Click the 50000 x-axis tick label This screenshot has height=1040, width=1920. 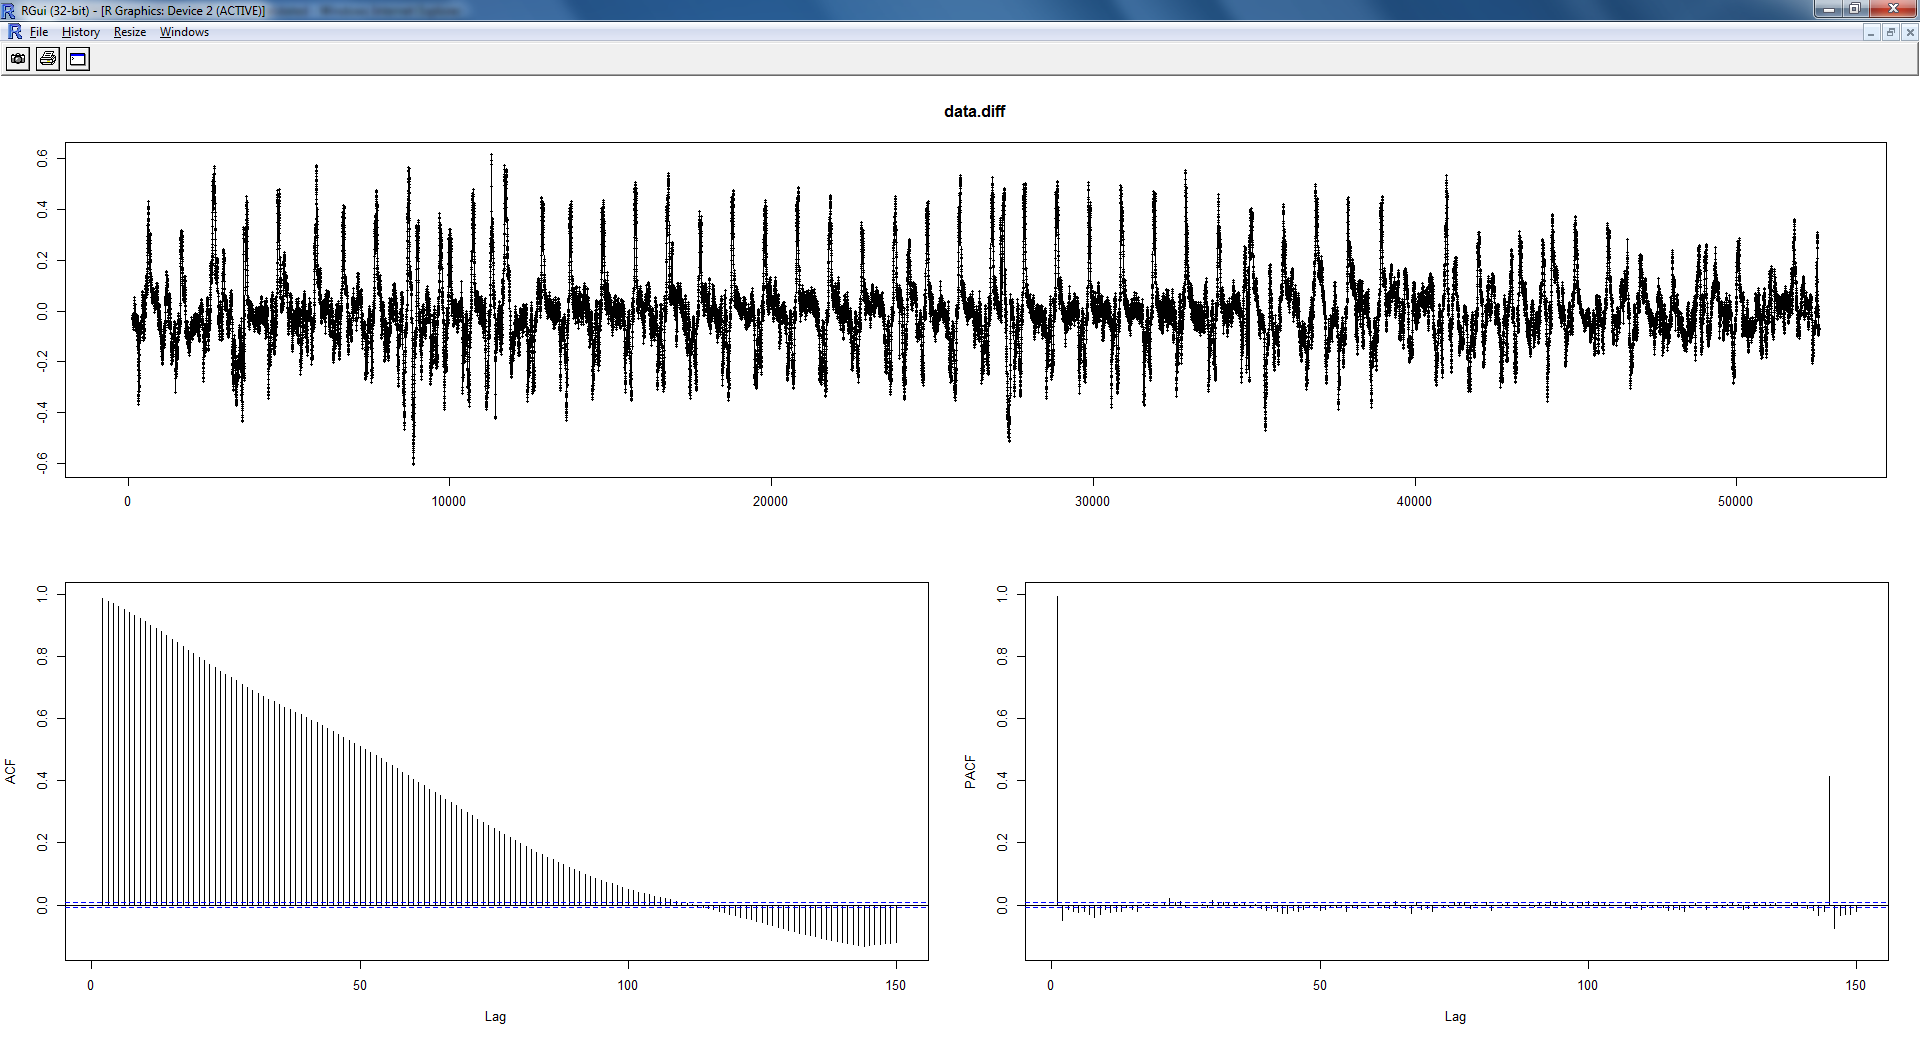click(x=1735, y=501)
